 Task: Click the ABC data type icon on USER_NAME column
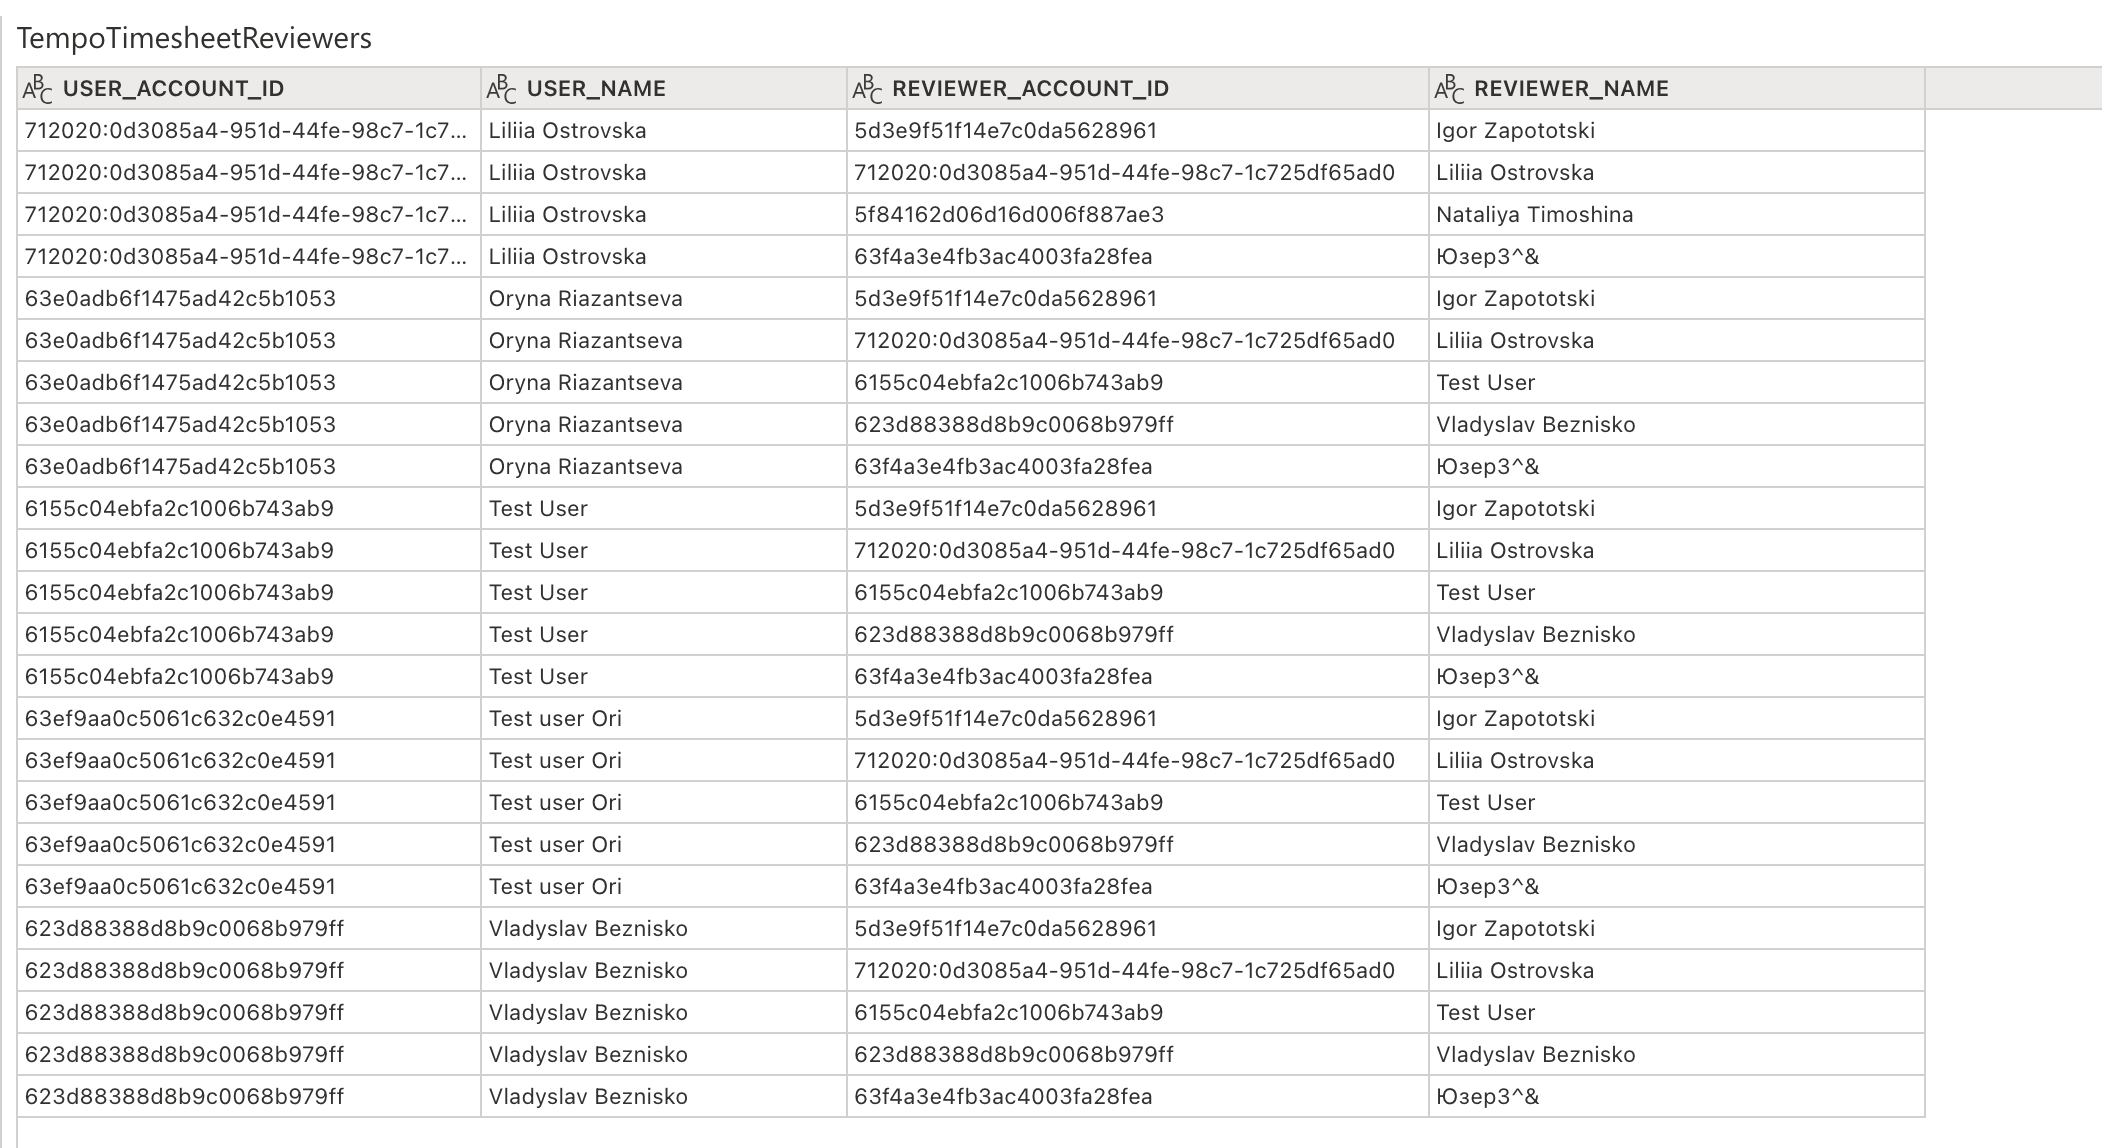(x=502, y=88)
